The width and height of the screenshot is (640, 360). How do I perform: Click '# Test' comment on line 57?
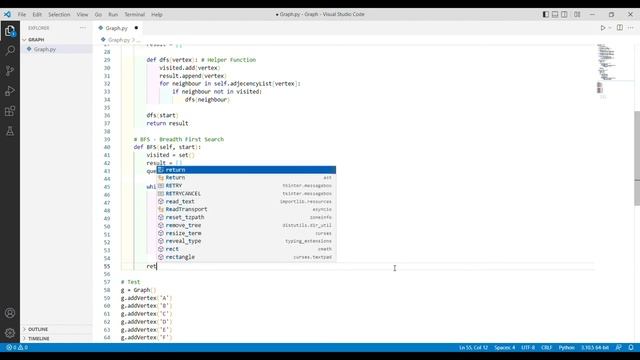coord(131,282)
